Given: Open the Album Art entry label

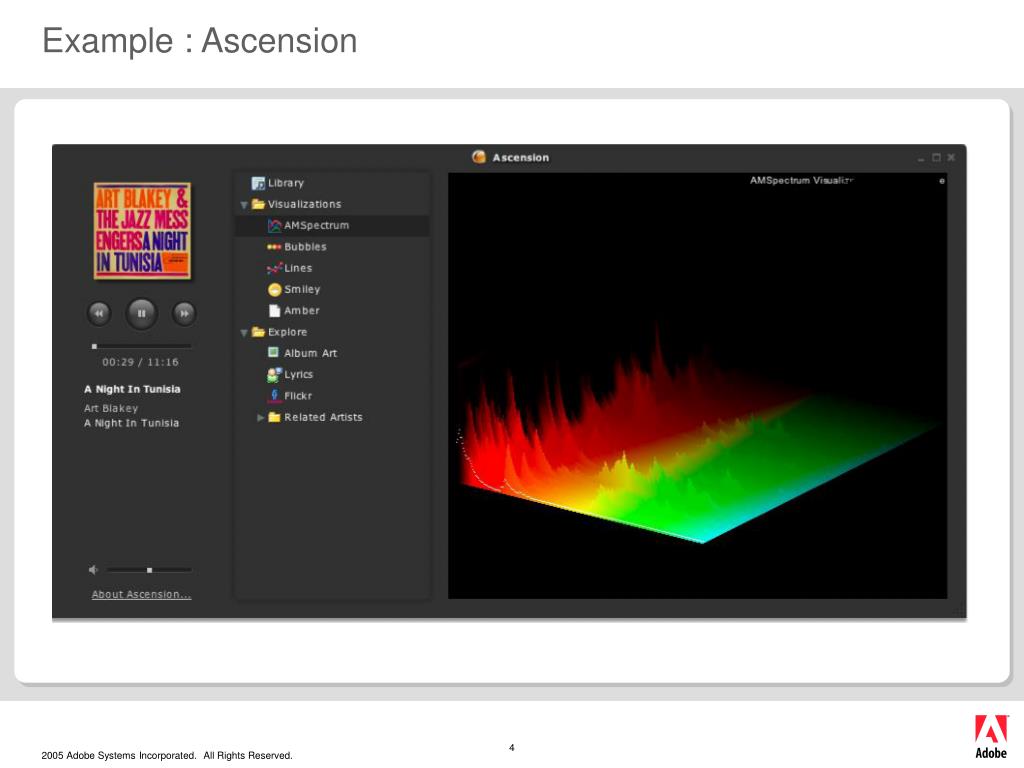Looking at the screenshot, I should coord(310,353).
